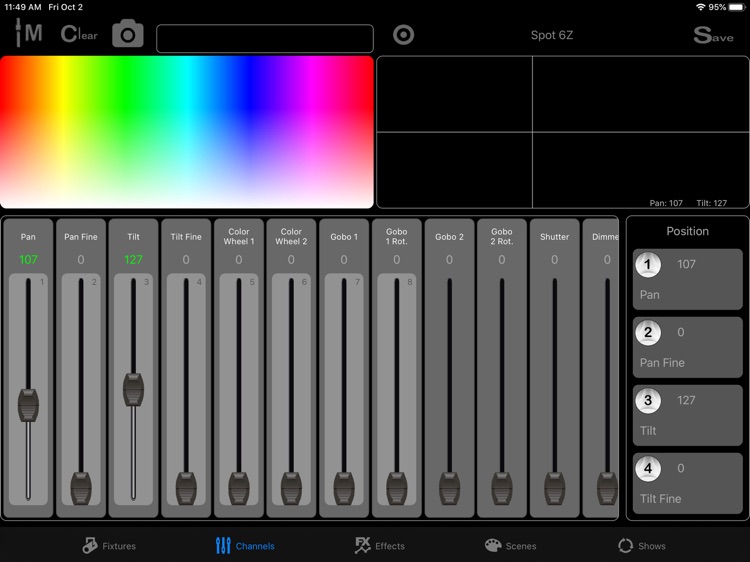The width and height of the screenshot is (750, 562).
Task: Click the Spot 6Z fixture title
Action: click(551, 35)
